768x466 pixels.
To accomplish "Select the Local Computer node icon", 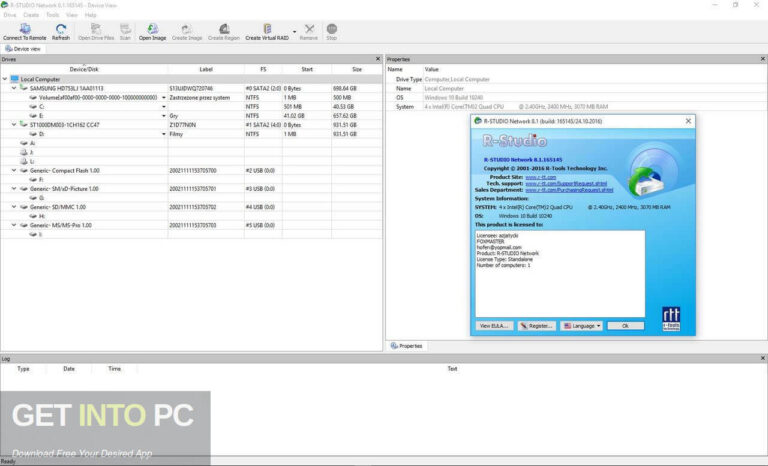I will 15,79.
